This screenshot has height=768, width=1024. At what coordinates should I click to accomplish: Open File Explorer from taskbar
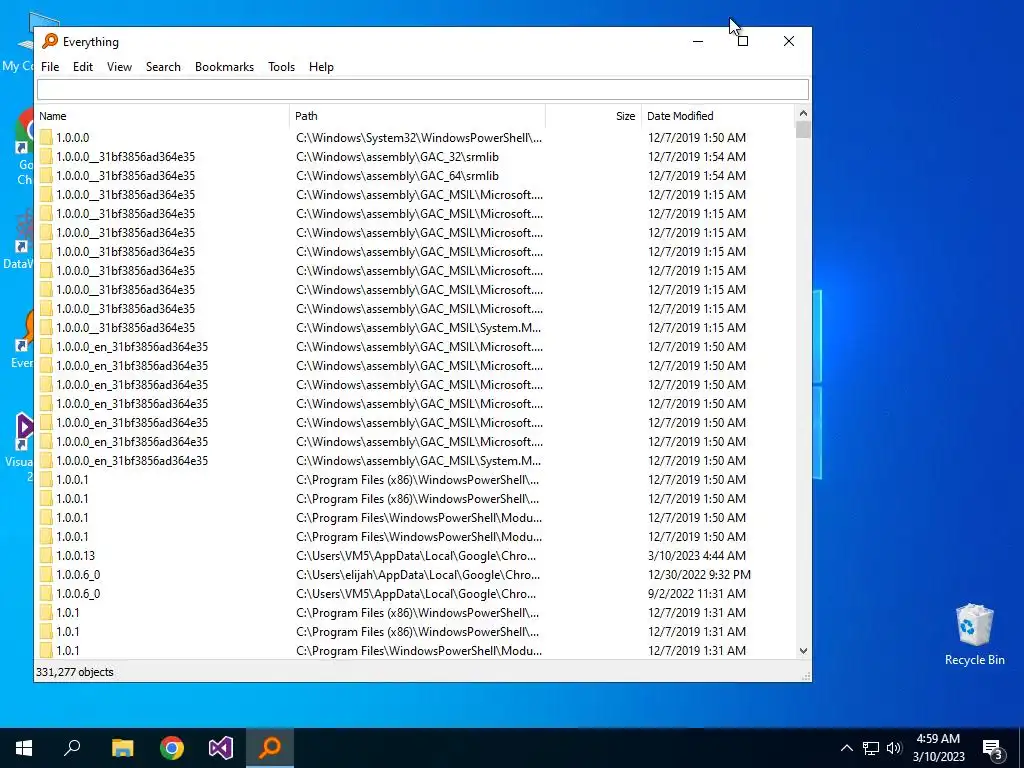122,748
